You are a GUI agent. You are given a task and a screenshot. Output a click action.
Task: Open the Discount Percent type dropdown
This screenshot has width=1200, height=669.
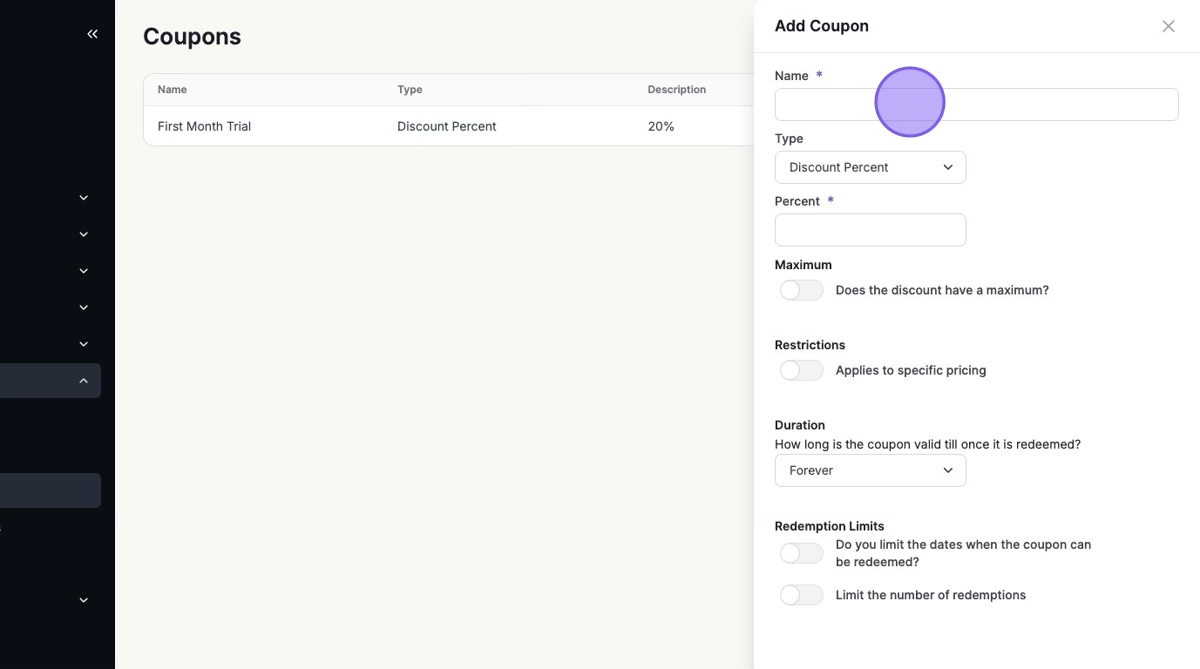pyautogui.click(x=869, y=167)
